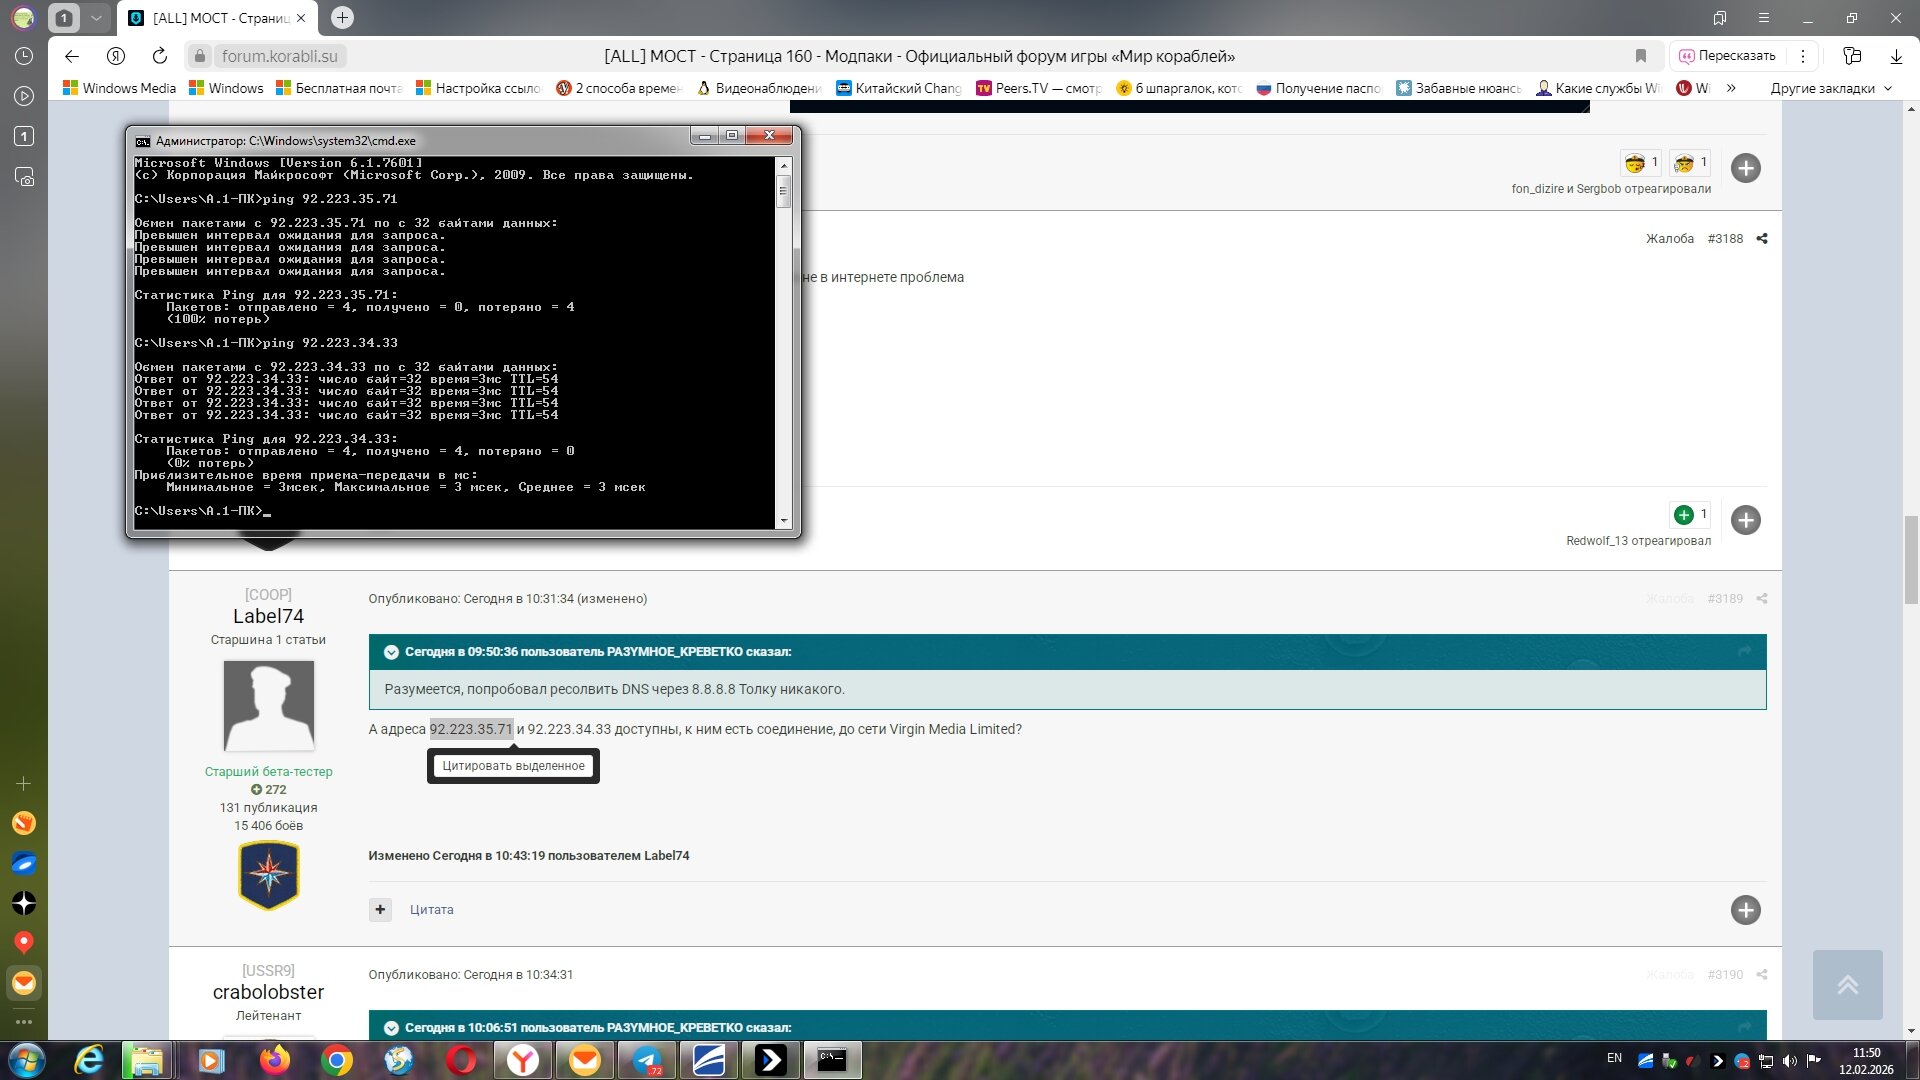This screenshot has width=1920, height=1080.
Task: Reload the forum page
Action: (160, 56)
